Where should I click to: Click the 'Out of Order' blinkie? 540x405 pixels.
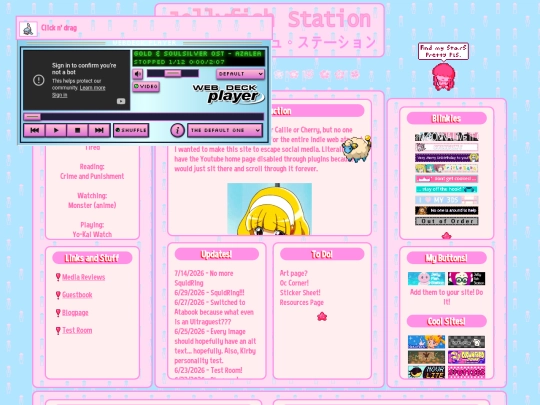click(447, 221)
